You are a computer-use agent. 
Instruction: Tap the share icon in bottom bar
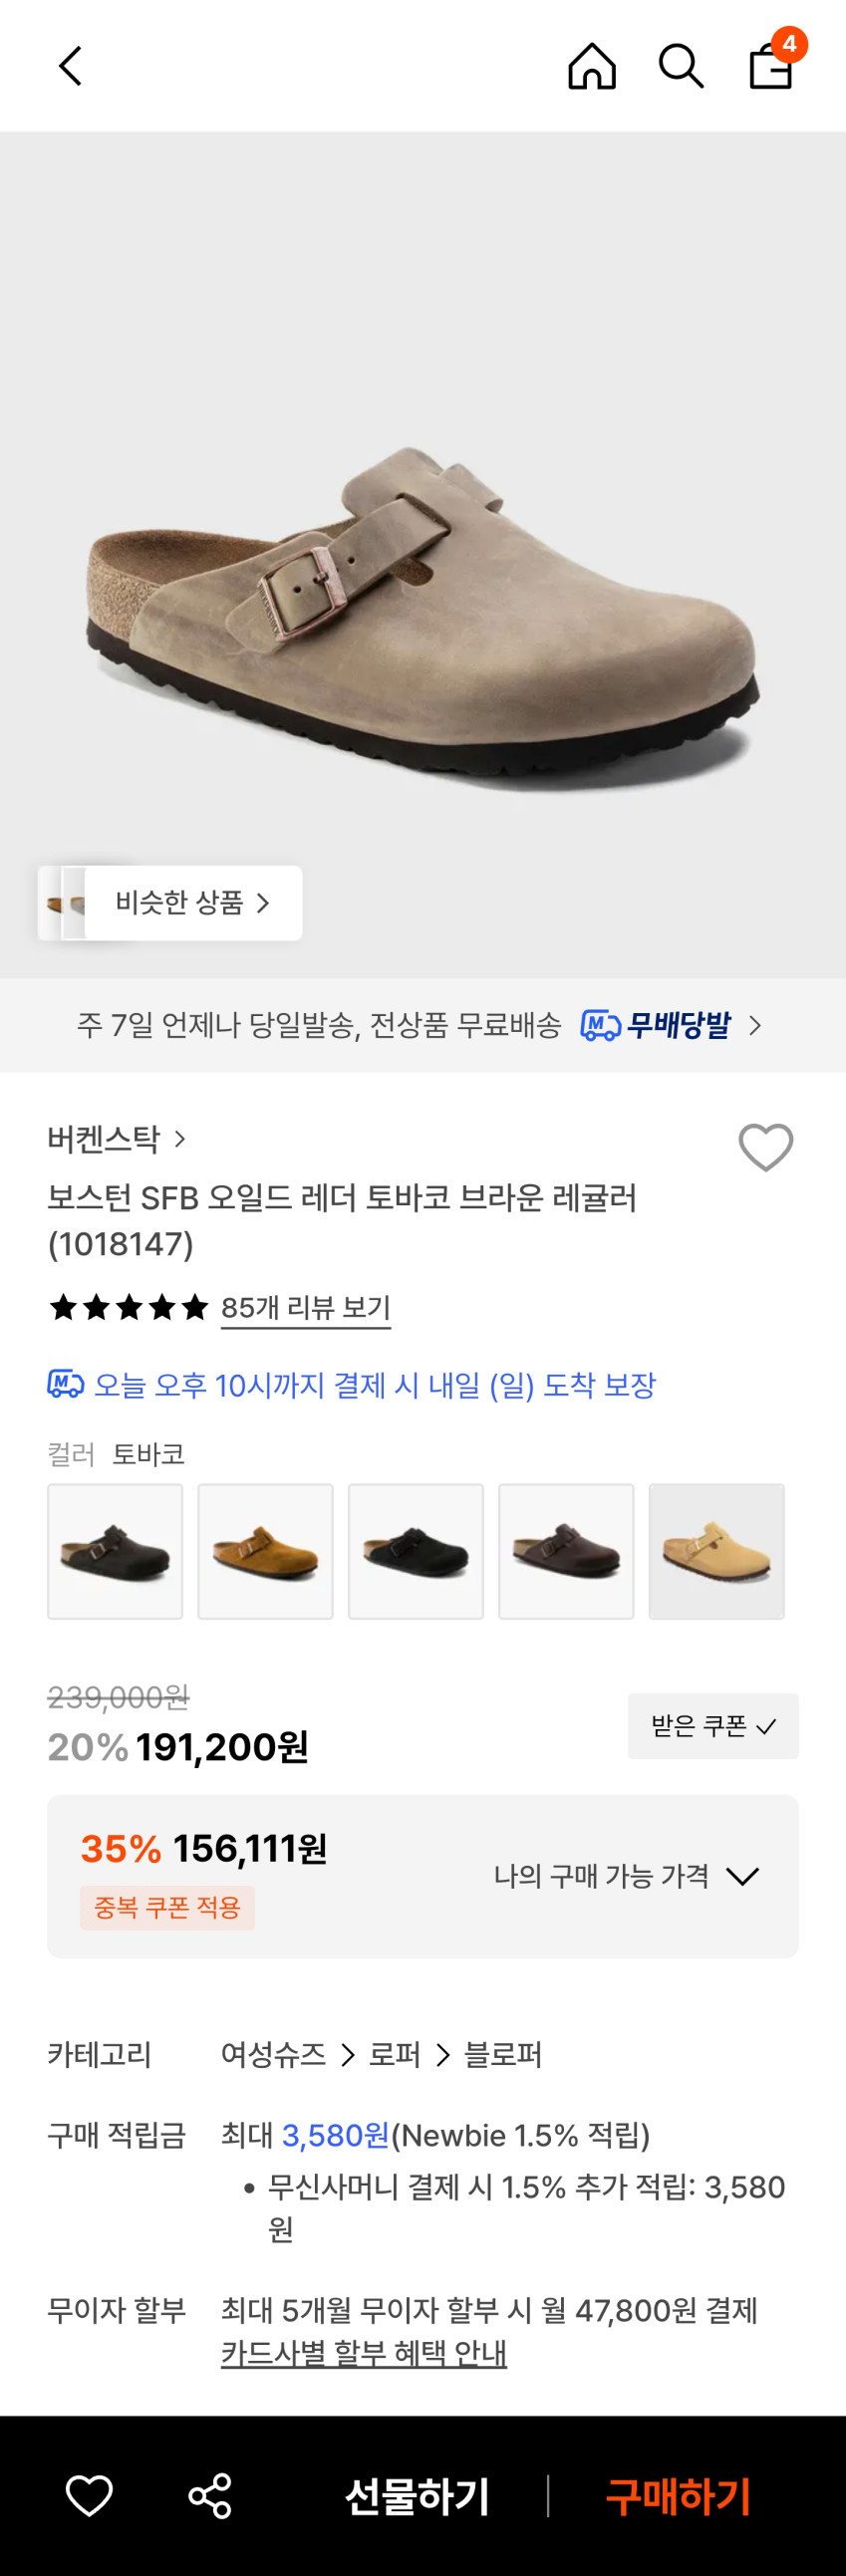(210, 2496)
